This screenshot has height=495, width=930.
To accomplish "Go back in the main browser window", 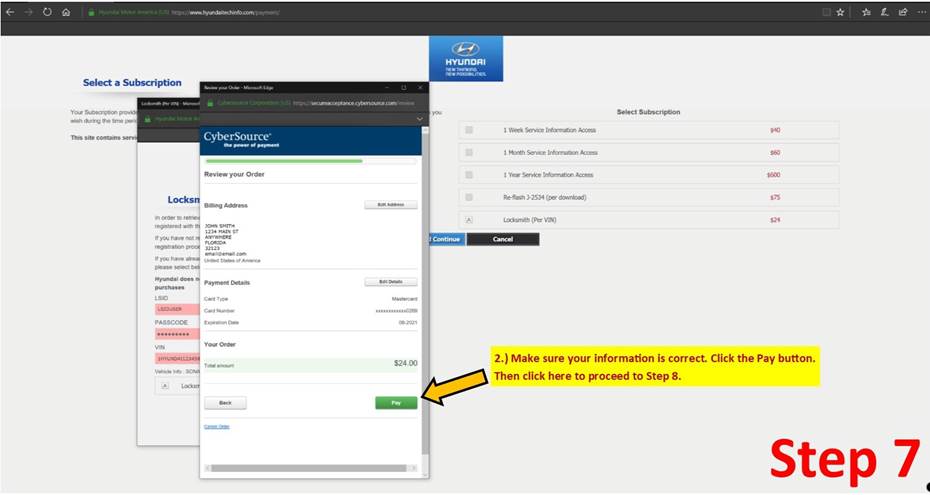I will (x=9, y=12).
